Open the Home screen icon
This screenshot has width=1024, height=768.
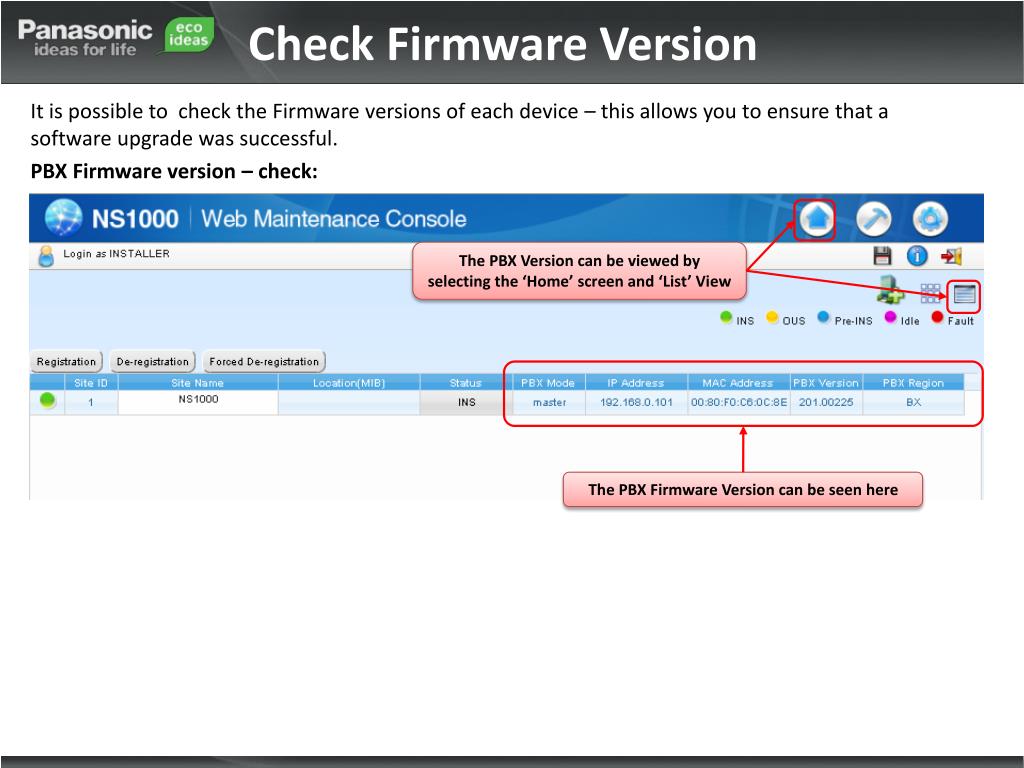(816, 219)
